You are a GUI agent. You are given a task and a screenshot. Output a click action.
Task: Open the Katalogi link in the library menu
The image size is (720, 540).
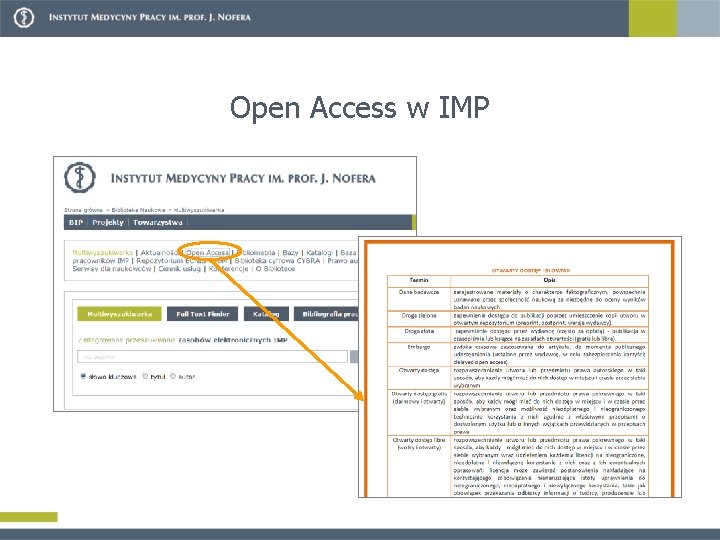320,253
